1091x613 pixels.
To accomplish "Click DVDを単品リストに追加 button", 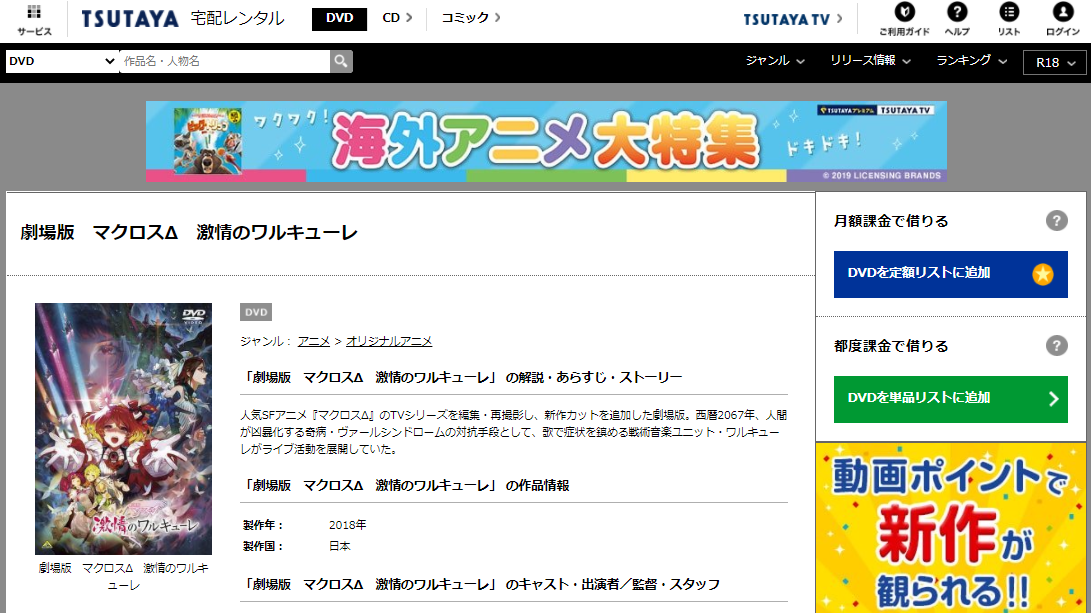I will coord(950,399).
